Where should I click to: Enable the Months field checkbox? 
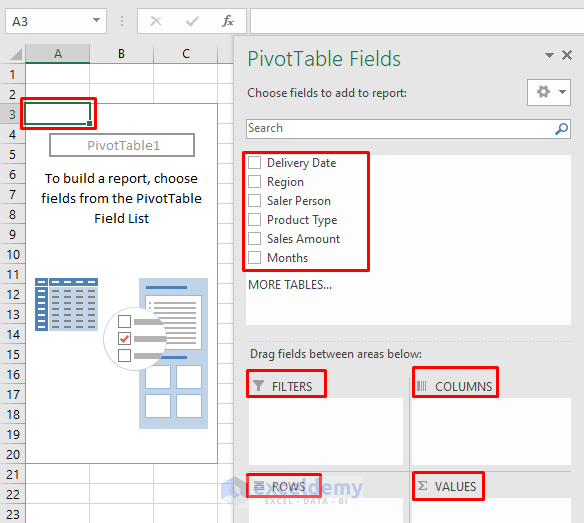tap(255, 257)
